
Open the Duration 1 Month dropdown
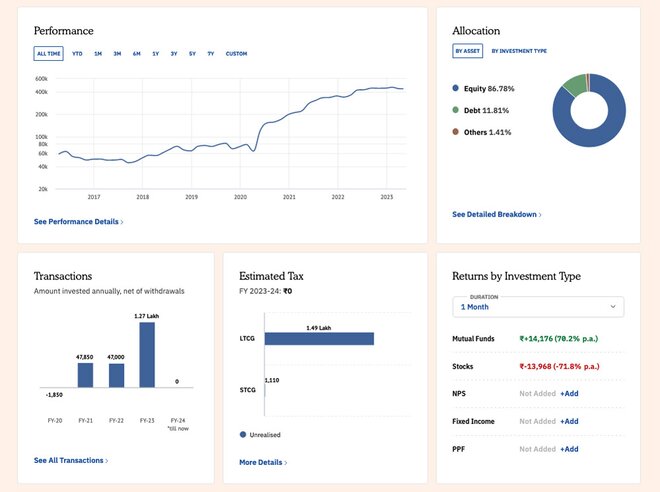pos(538,307)
